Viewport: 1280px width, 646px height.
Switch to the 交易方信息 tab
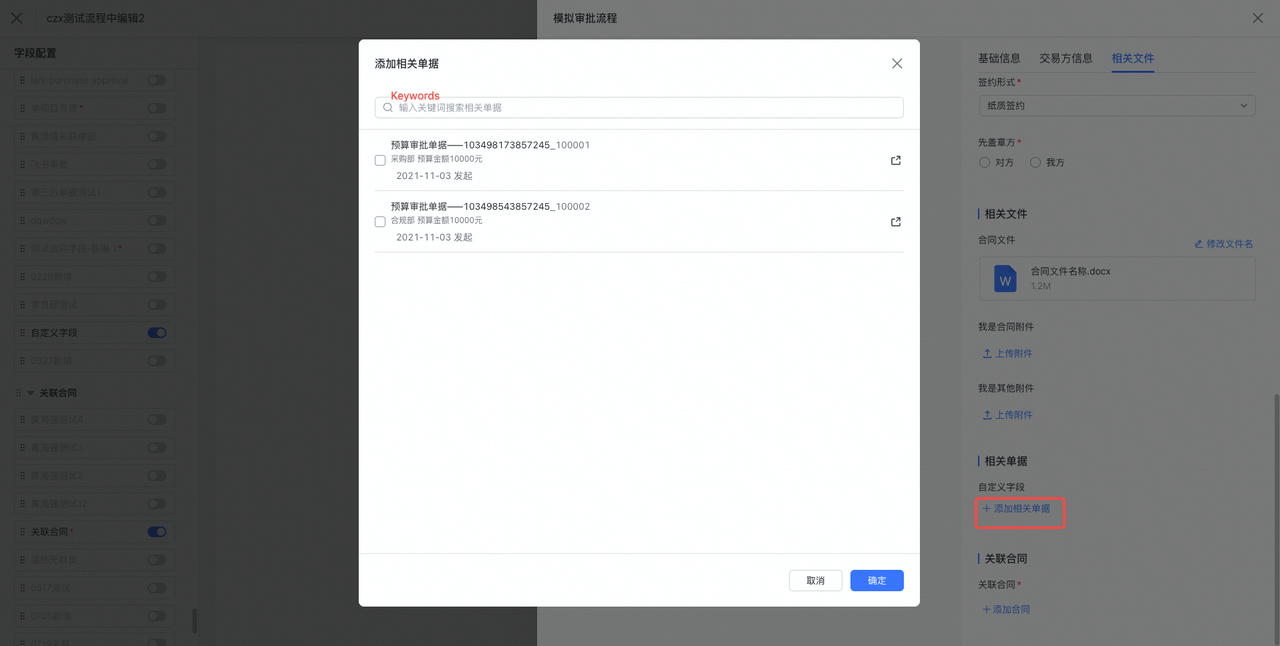point(1066,58)
